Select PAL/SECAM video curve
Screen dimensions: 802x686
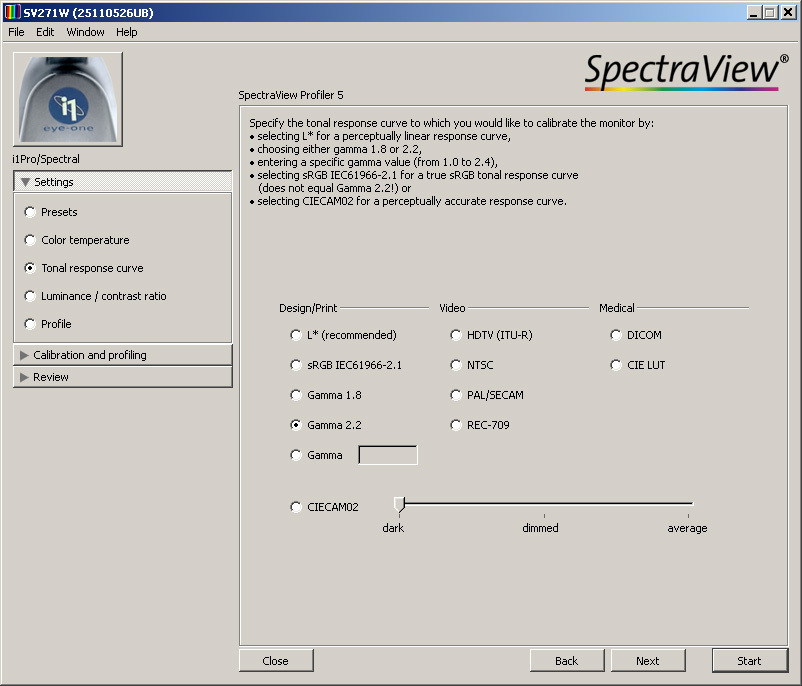point(456,395)
